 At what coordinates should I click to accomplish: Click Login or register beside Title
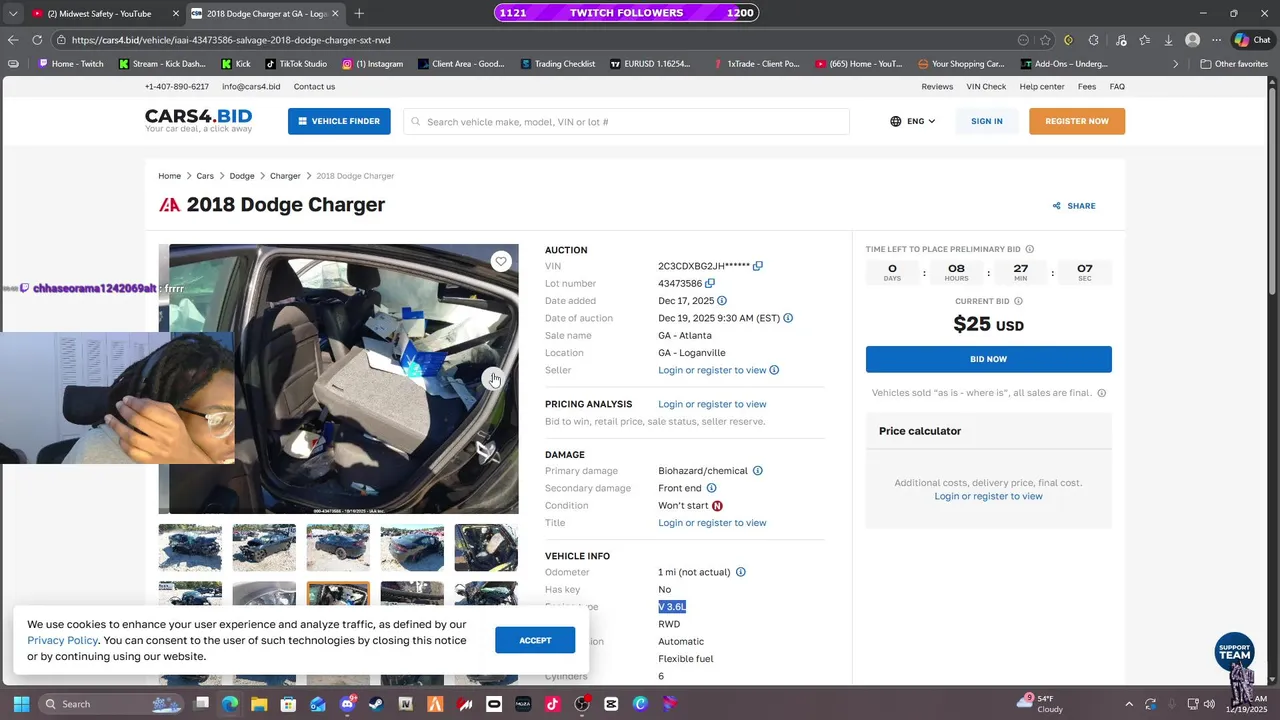[712, 523]
